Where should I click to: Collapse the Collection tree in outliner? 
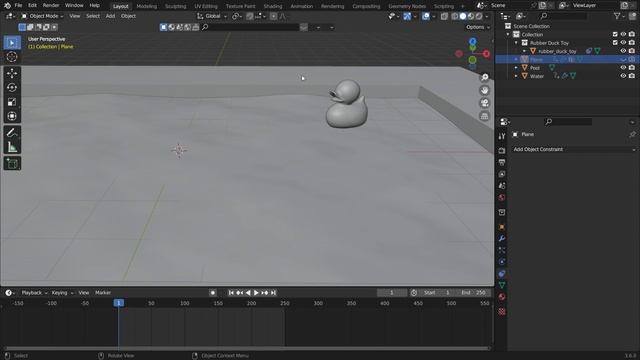pyautogui.click(x=508, y=34)
